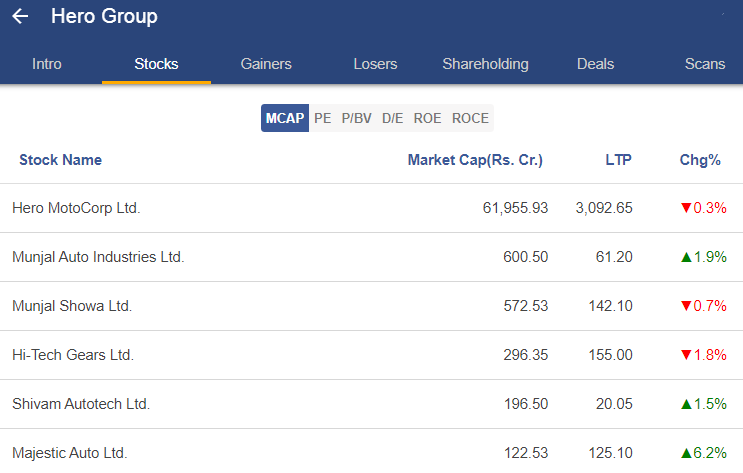Open the Intro tab
Image resolution: width=743 pixels, height=473 pixels.
coord(47,64)
